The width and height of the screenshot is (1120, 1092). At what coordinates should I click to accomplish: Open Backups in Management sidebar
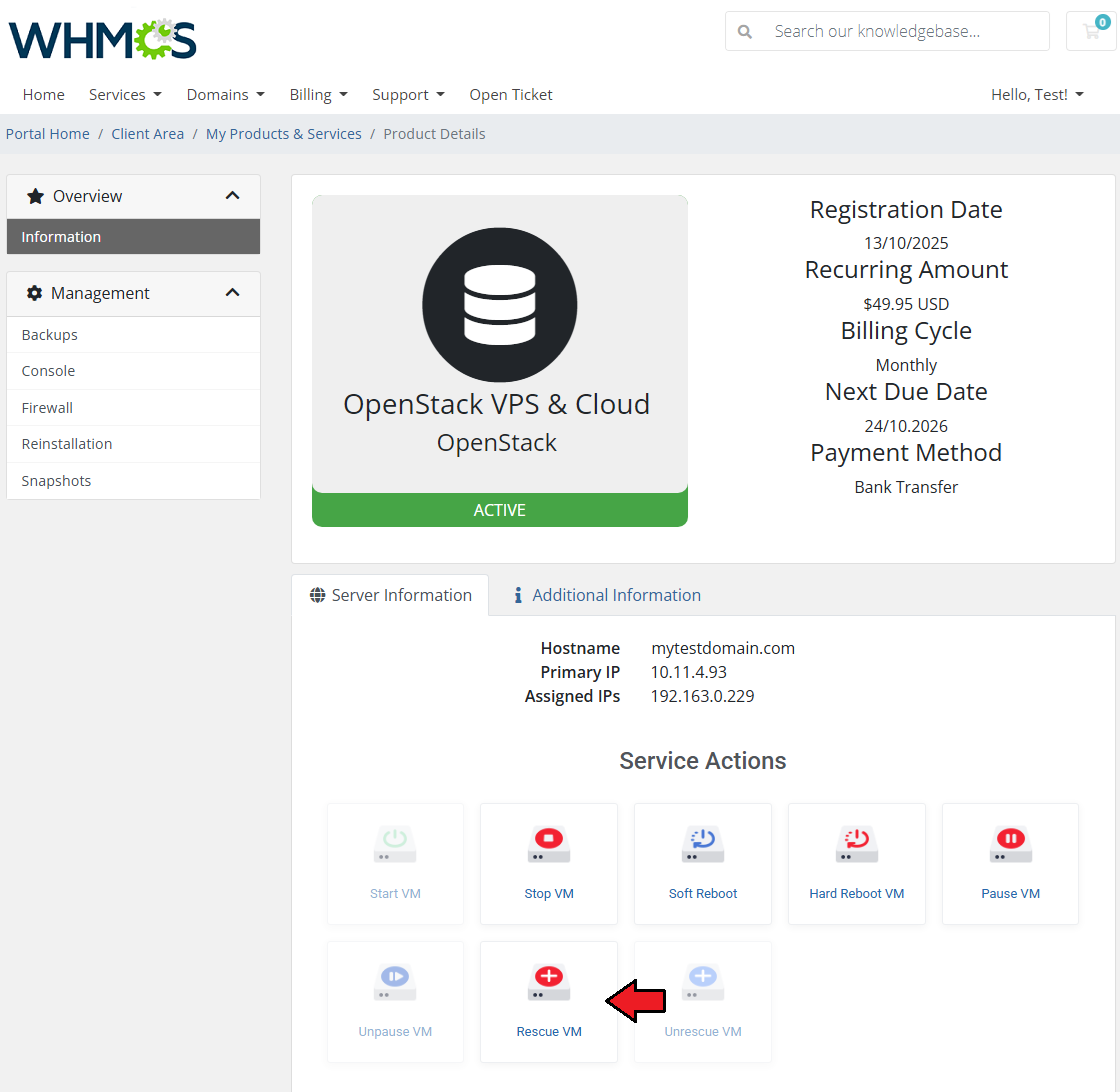[x=50, y=335]
